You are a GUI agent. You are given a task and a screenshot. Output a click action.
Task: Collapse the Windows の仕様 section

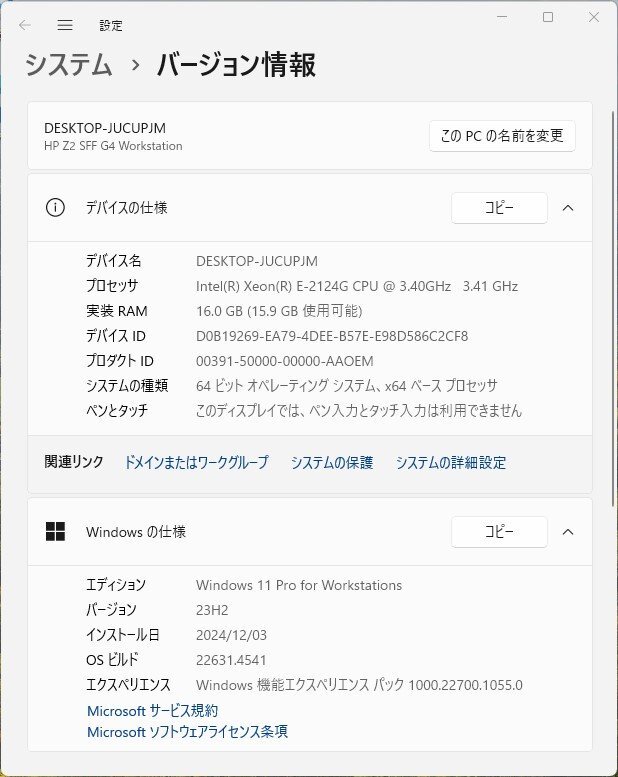click(x=568, y=532)
